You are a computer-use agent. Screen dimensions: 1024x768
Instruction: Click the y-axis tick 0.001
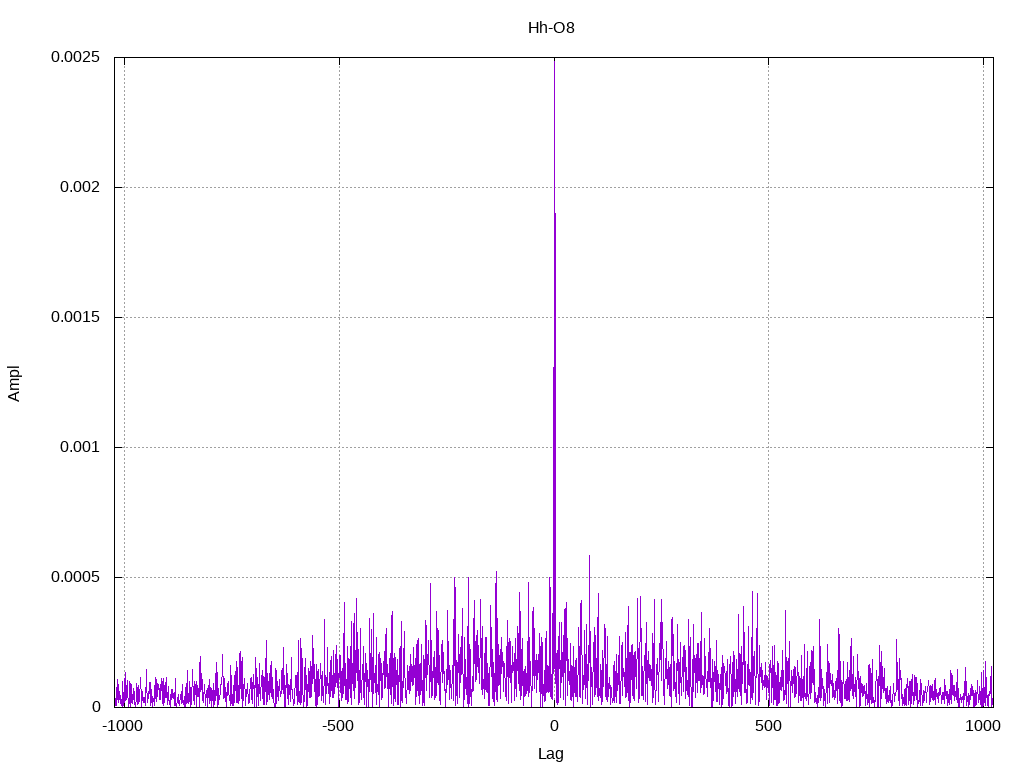tap(80, 447)
